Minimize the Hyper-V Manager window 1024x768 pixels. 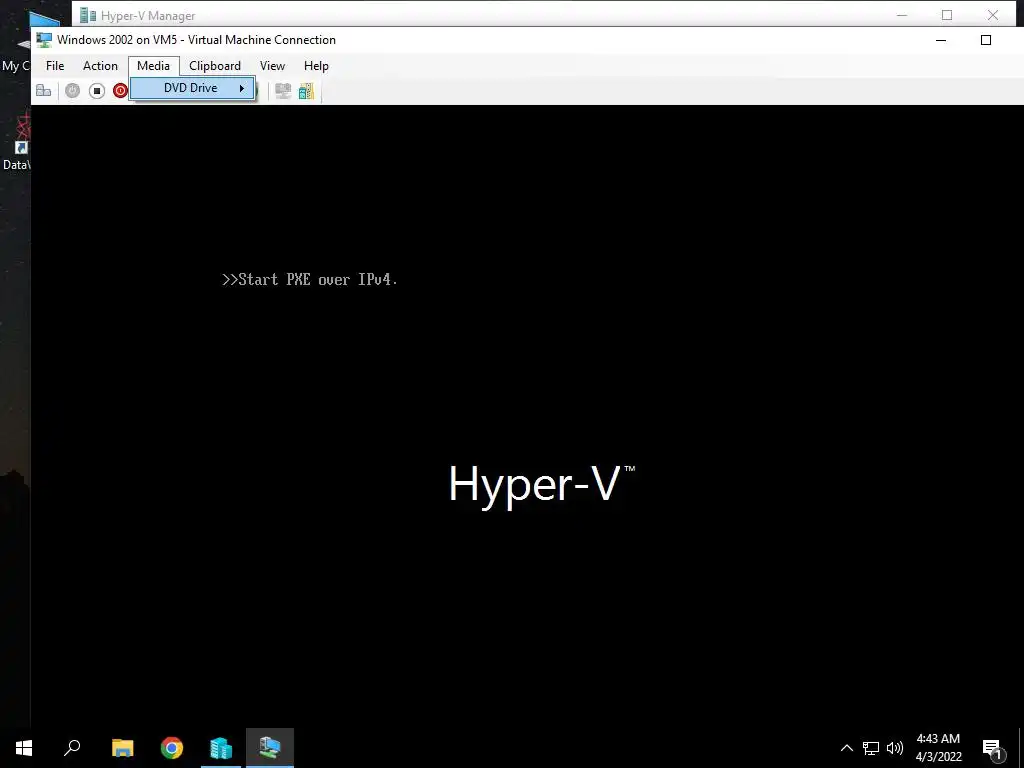(x=902, y=15)
